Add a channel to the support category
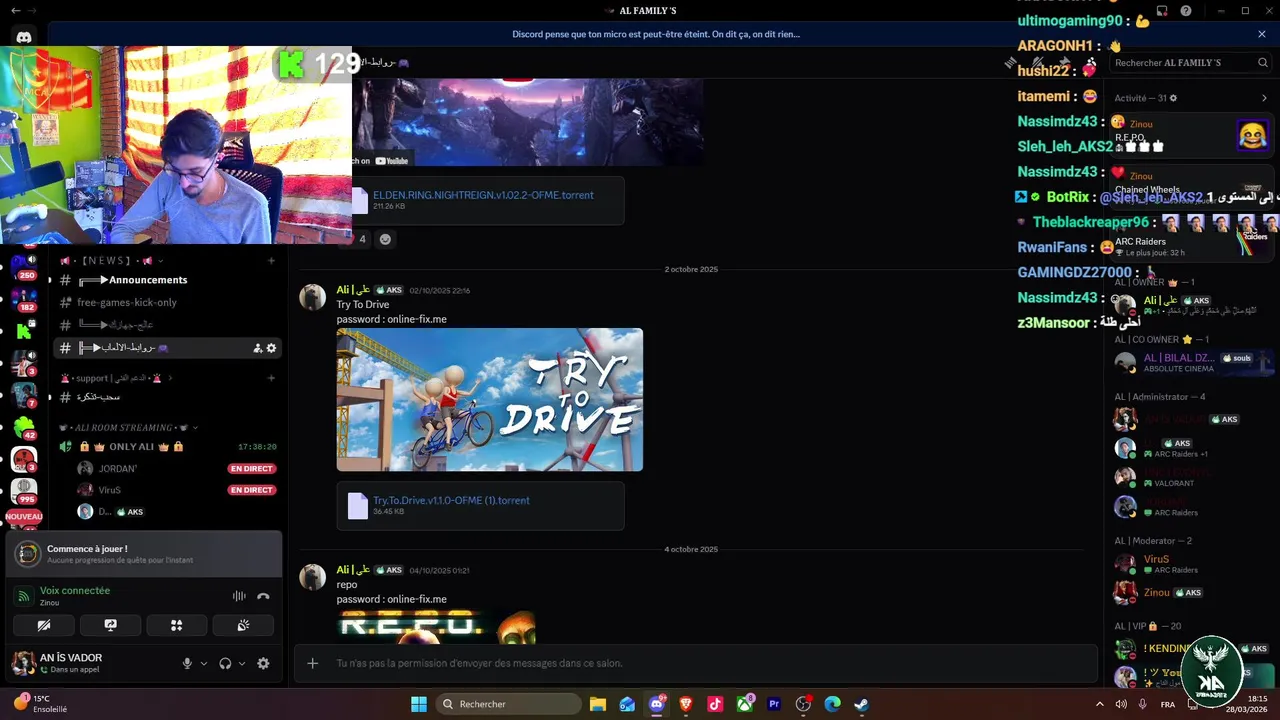 tap(271, 378)
